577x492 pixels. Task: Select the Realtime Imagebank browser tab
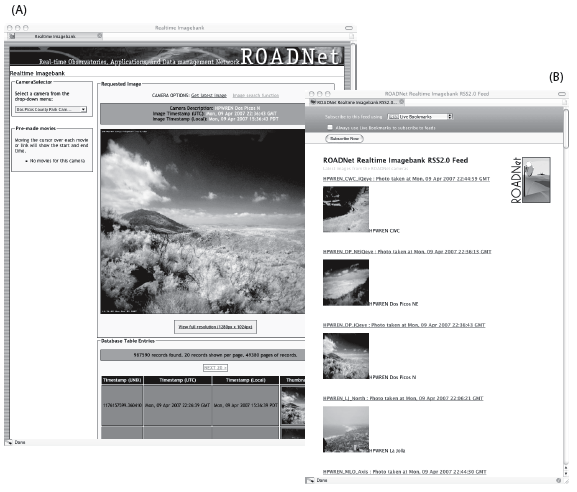tap(55, 36)
